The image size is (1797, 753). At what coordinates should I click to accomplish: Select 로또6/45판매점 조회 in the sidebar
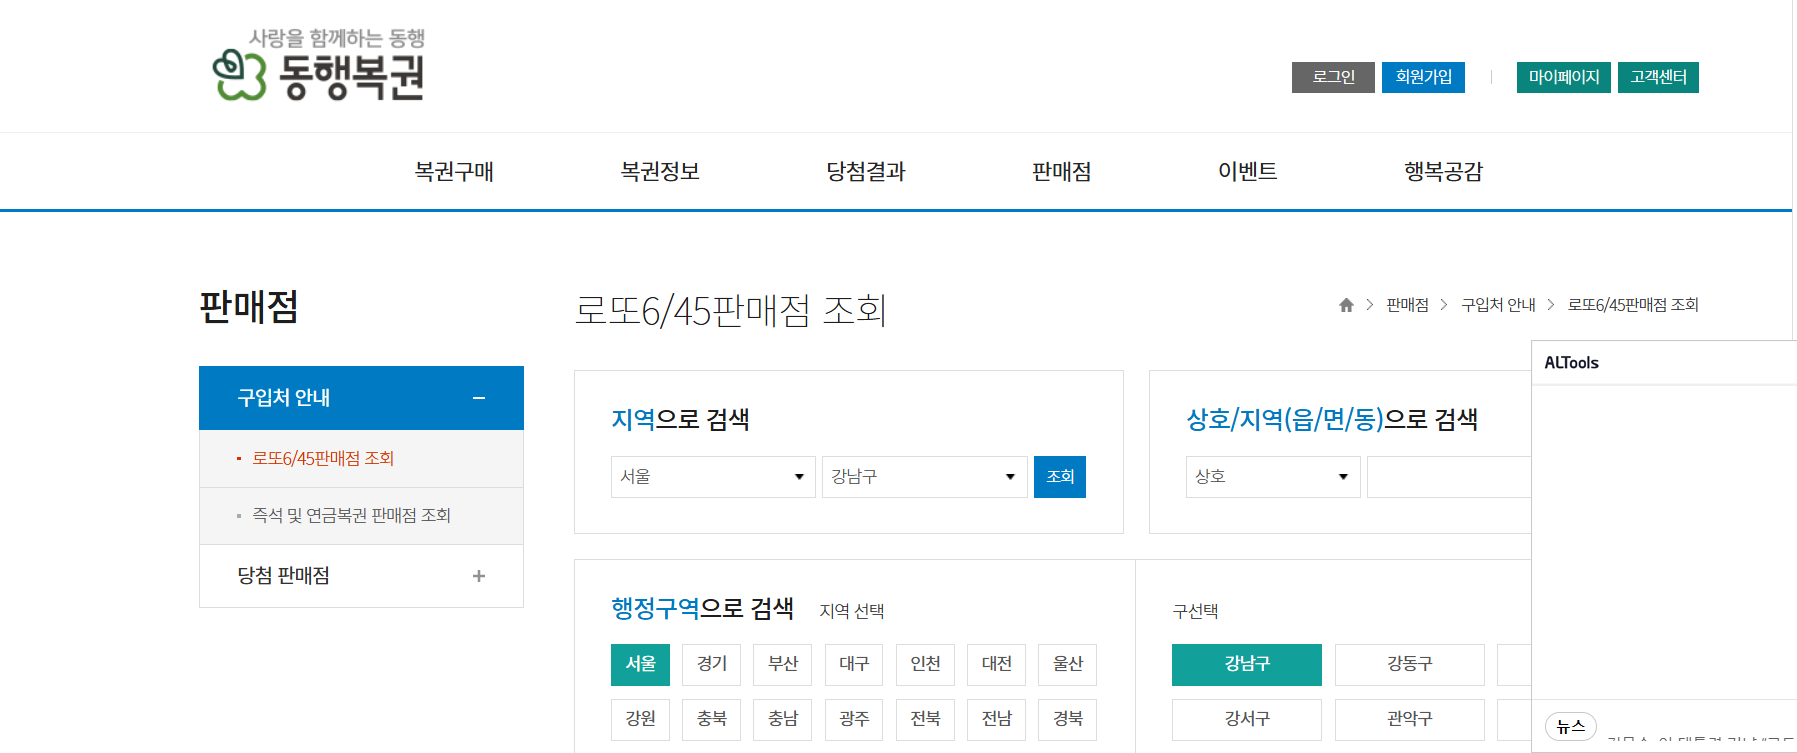(x=323, y=458)
